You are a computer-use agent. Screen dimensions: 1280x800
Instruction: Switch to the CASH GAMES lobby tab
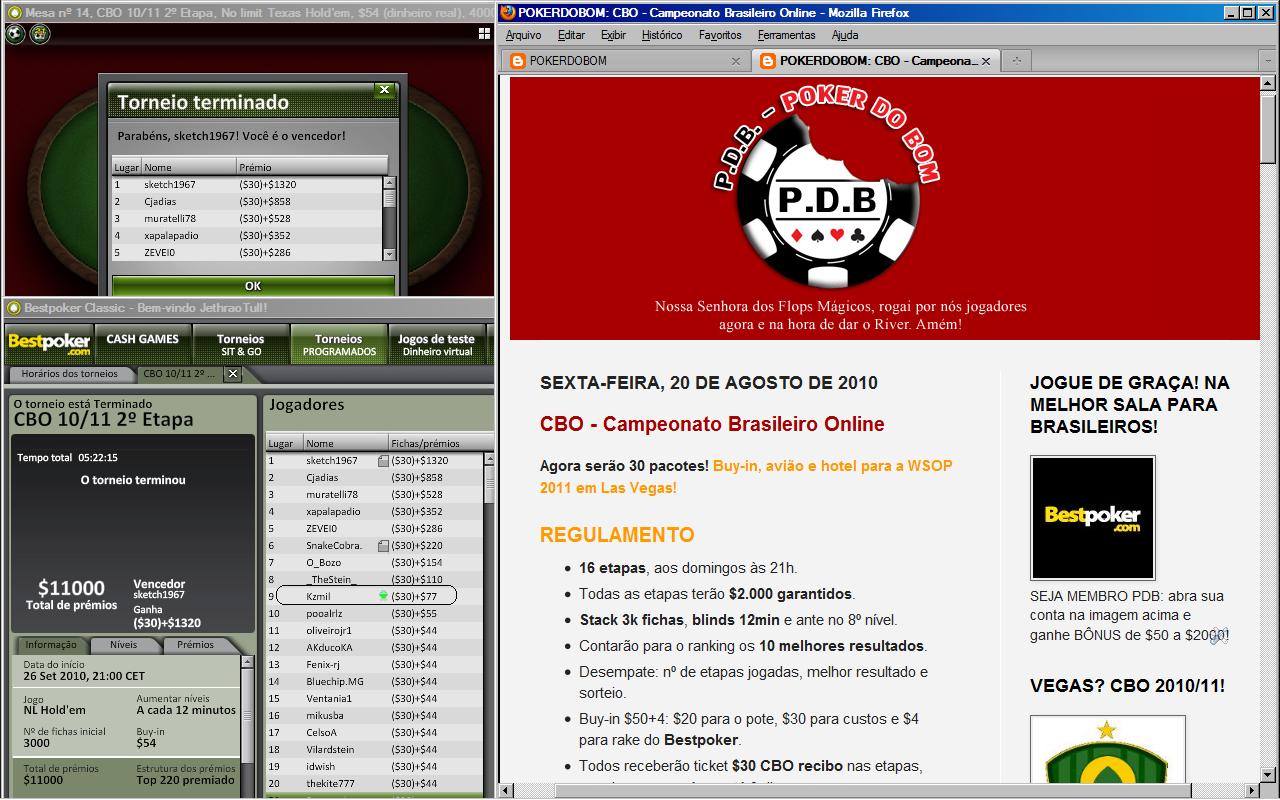(143, 344)
